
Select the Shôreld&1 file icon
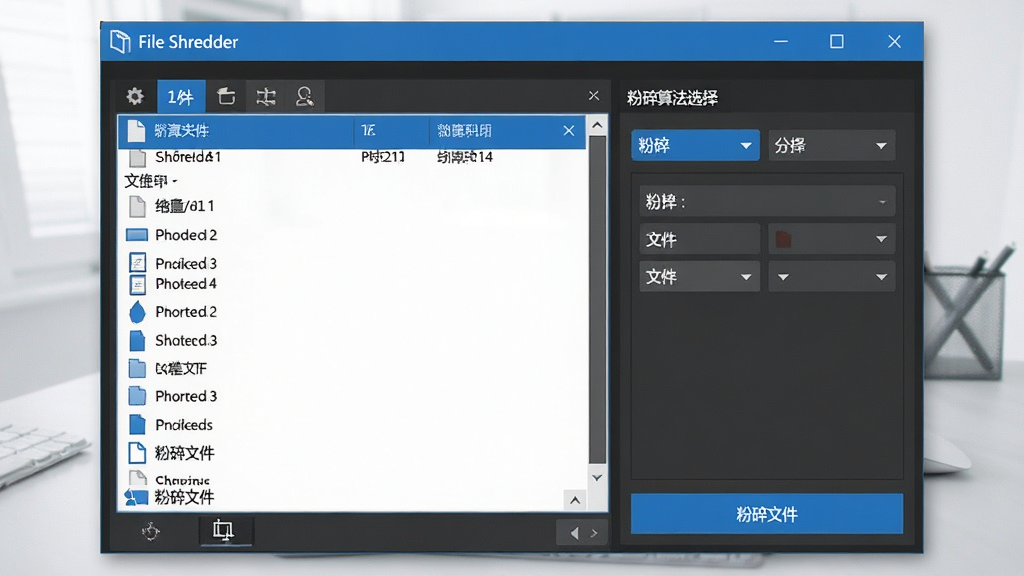point(137,157)
